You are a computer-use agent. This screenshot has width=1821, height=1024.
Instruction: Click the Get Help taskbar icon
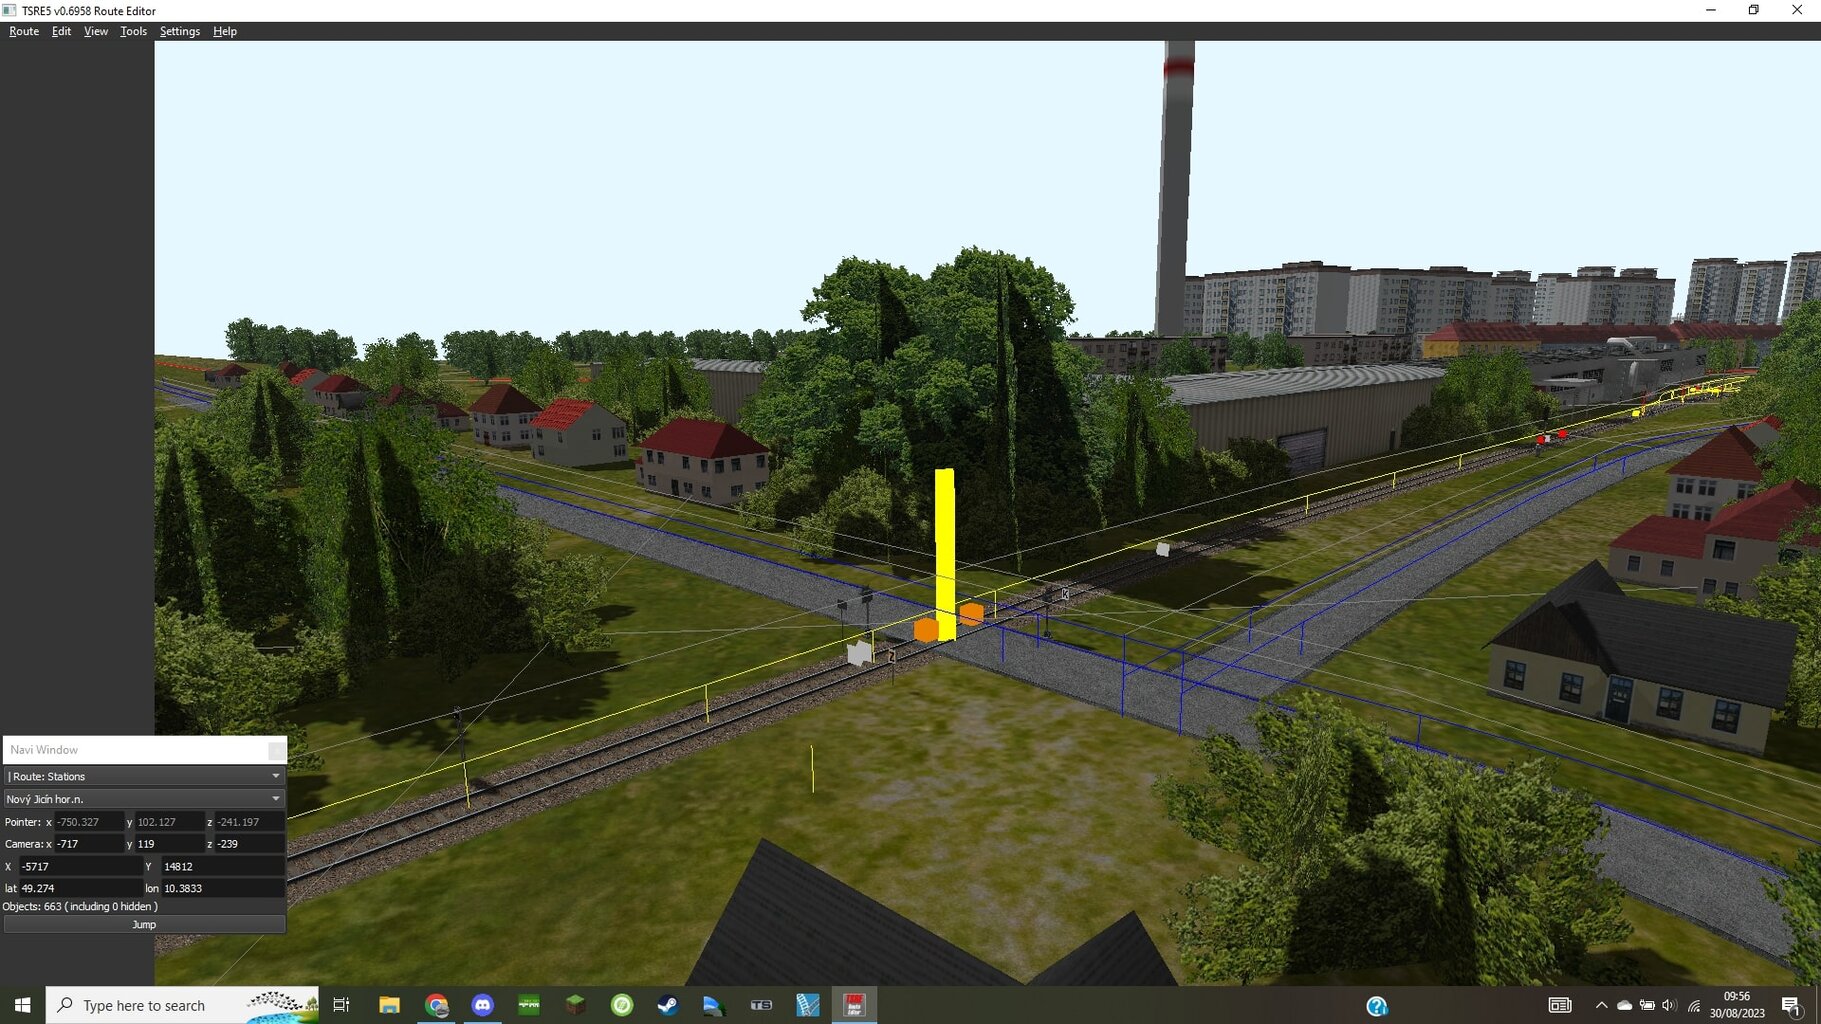[1377, 1006]
